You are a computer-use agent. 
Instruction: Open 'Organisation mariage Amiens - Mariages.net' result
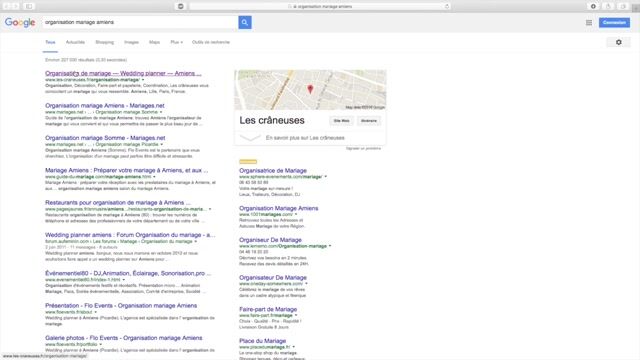(x=105, y=106)
